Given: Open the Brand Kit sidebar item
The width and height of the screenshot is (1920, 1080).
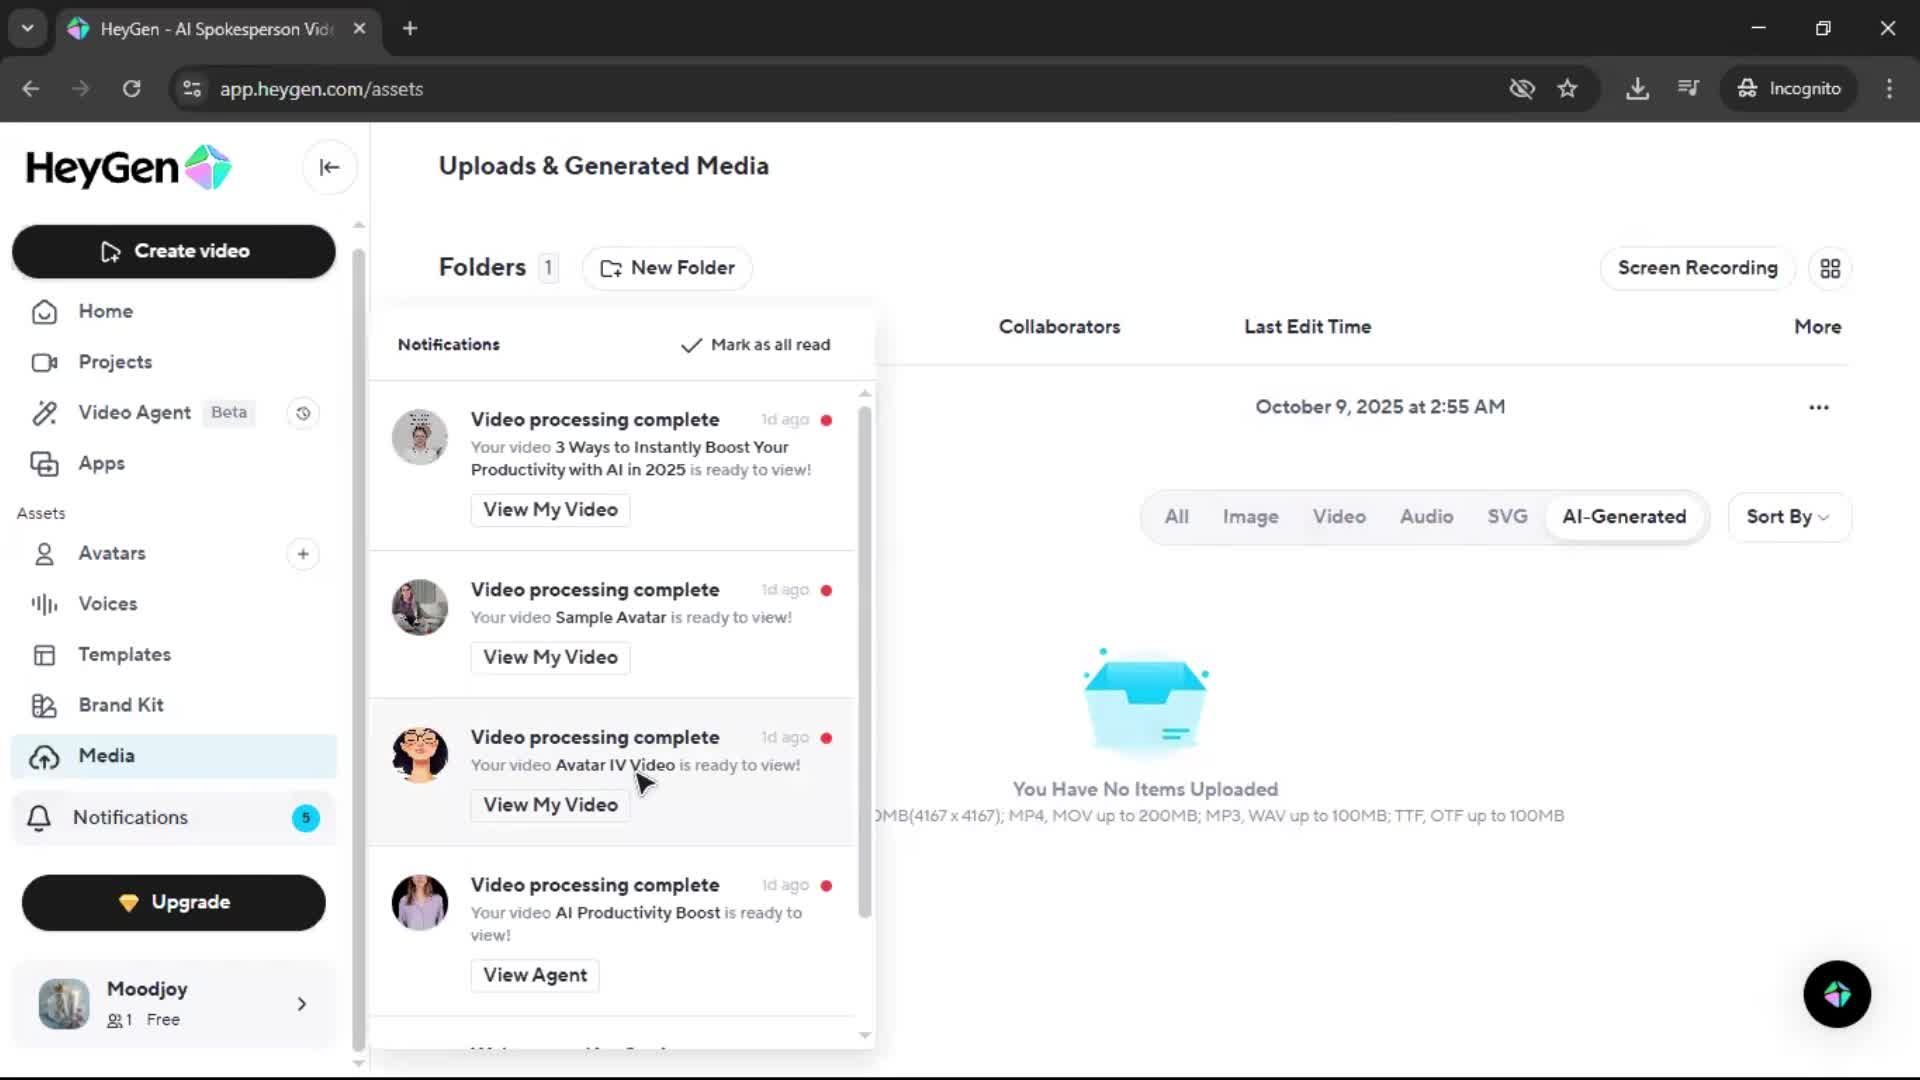Looking at the screenshot, I should [x=120, y=705].
